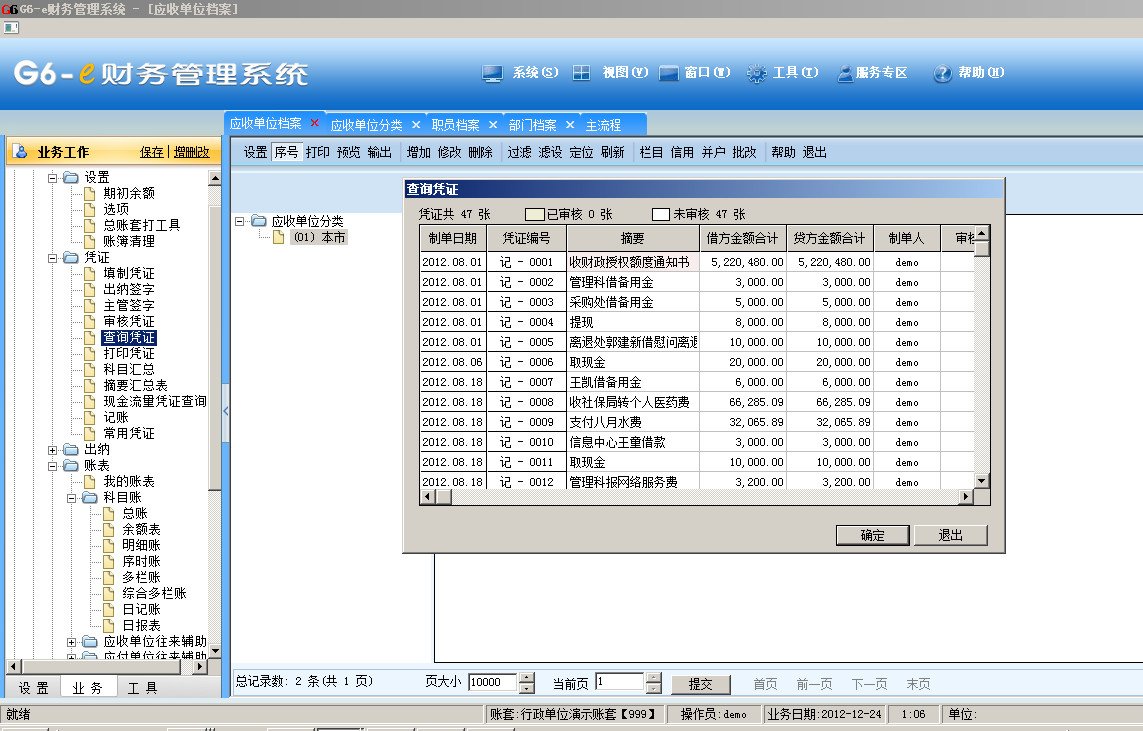Click the 业务工作 user icon in sidebar header
Viewport: 1143px width, 731px height.
tap(21, 152)
